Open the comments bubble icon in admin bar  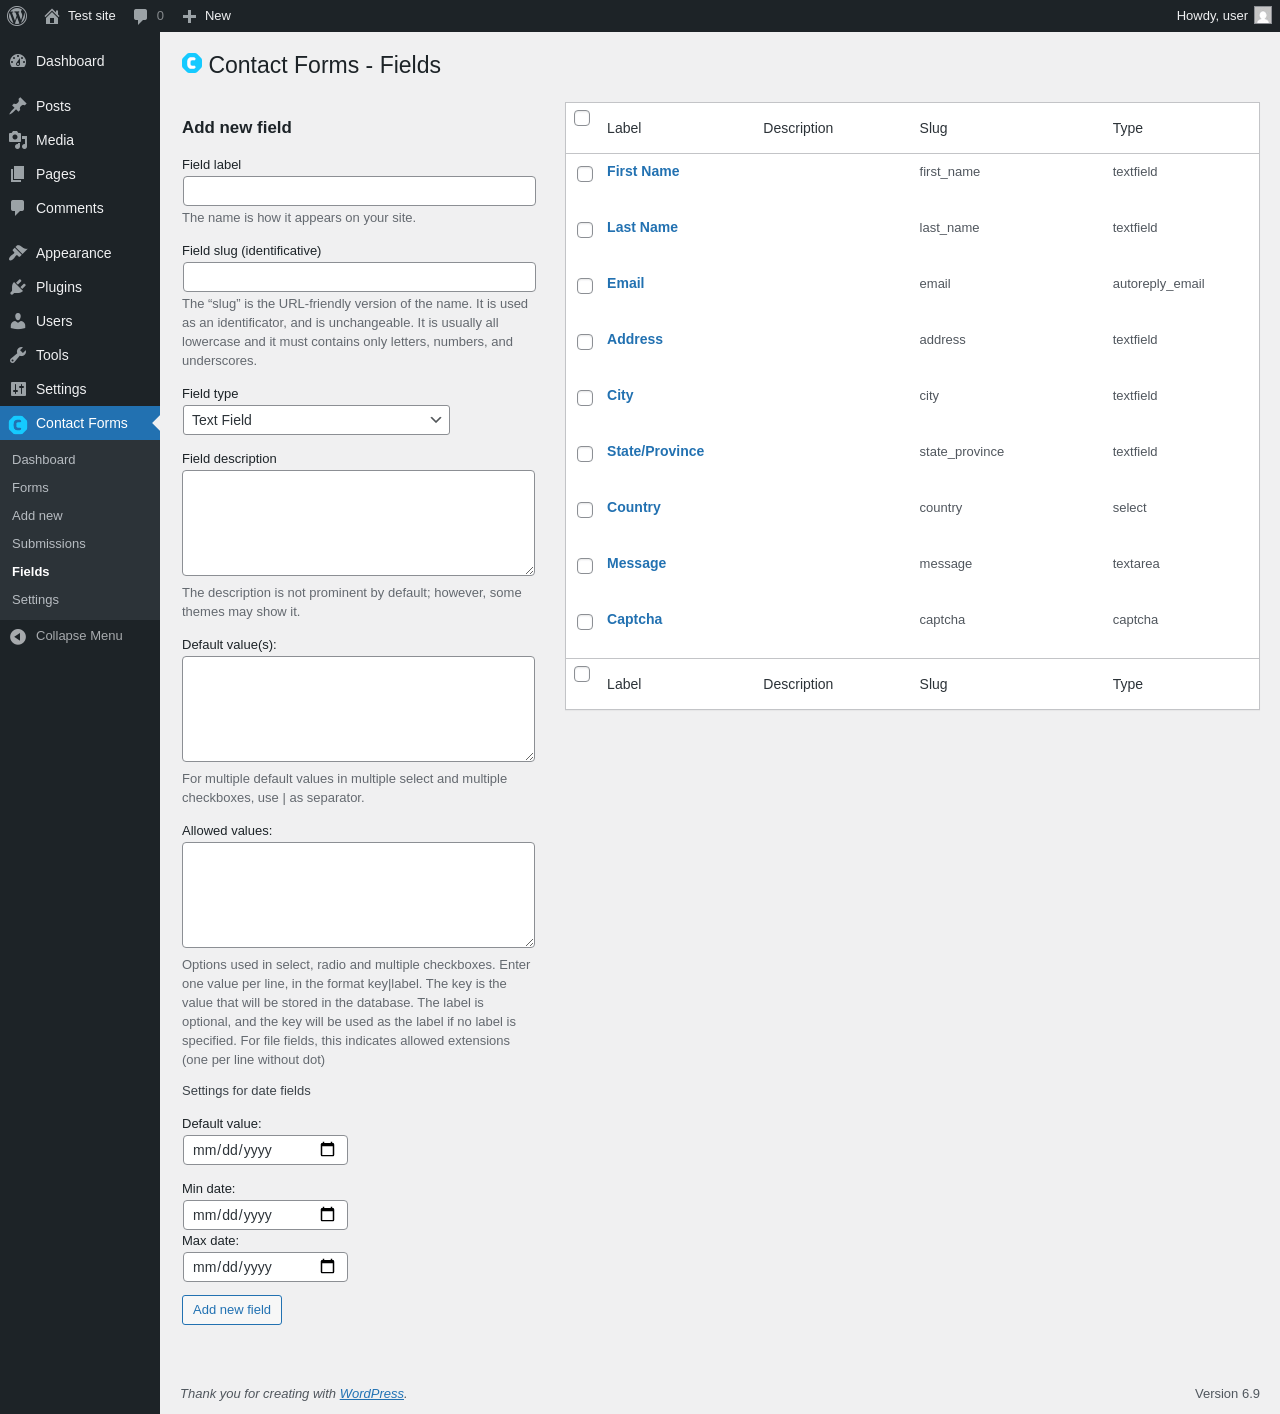pos(140,16)
